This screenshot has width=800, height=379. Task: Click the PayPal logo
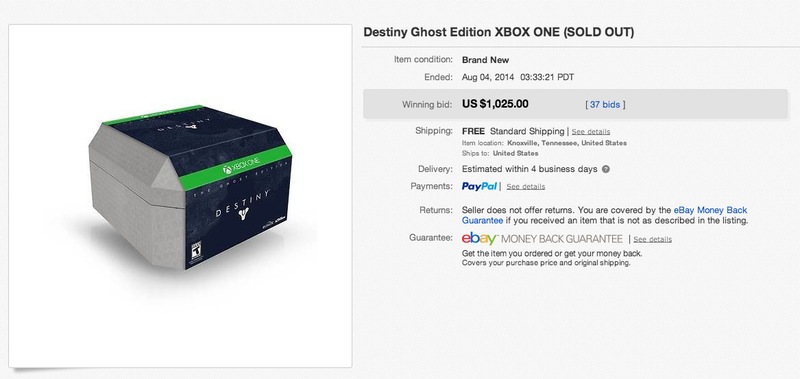[479, 186]
